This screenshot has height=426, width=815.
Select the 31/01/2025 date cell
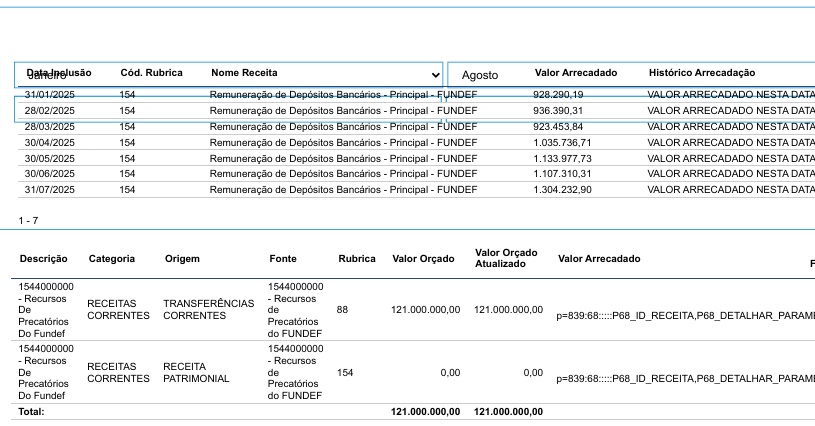pos(50,94)
